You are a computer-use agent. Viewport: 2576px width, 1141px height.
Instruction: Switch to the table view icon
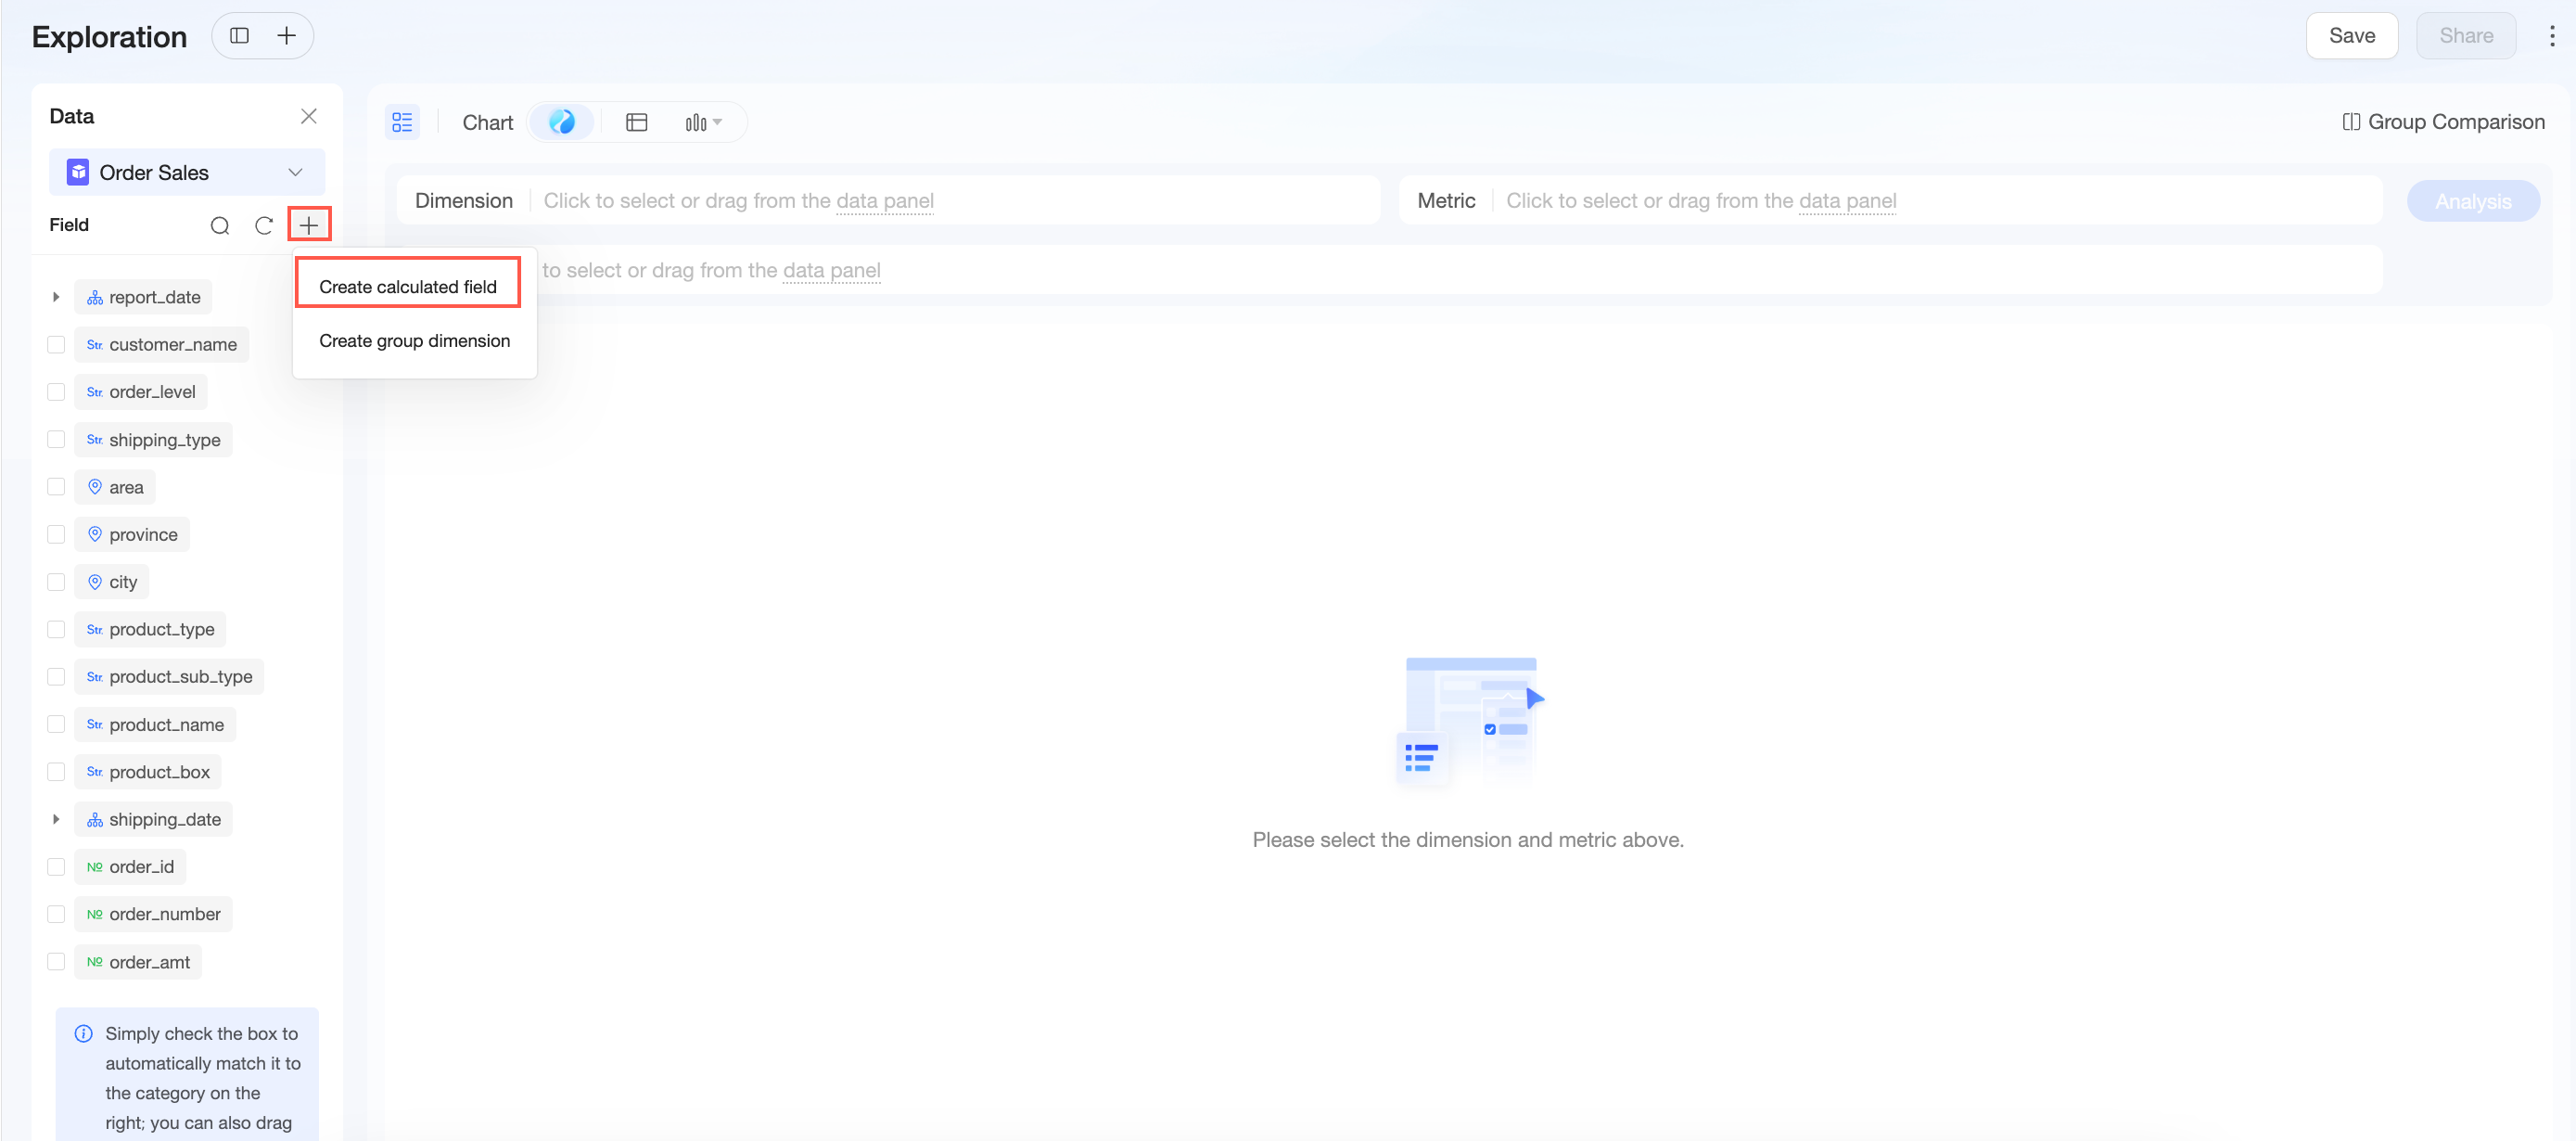637,122
